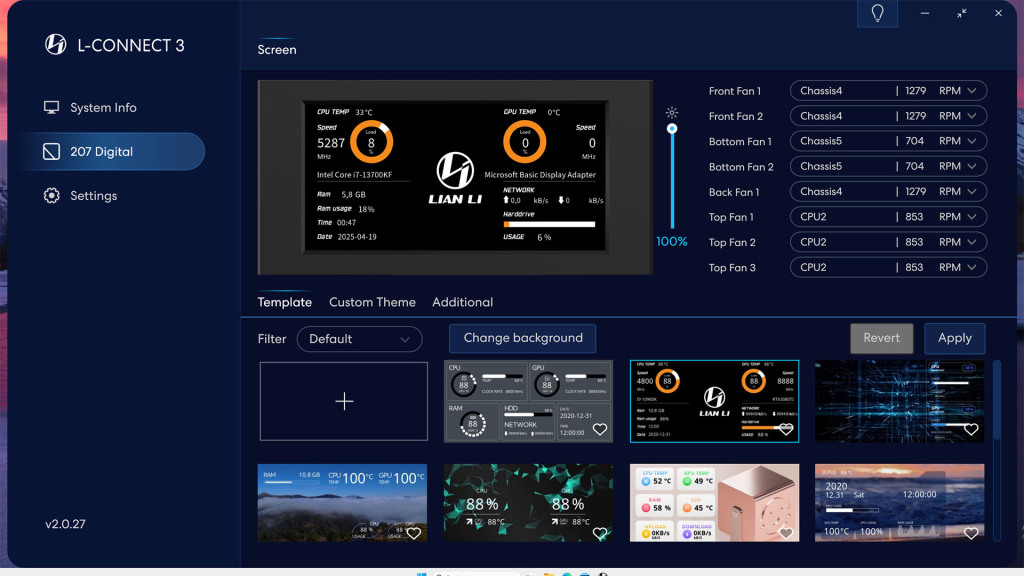1024x576 pixels.
Task: Click the "Screen" section heading
Action: pos(277,50)
